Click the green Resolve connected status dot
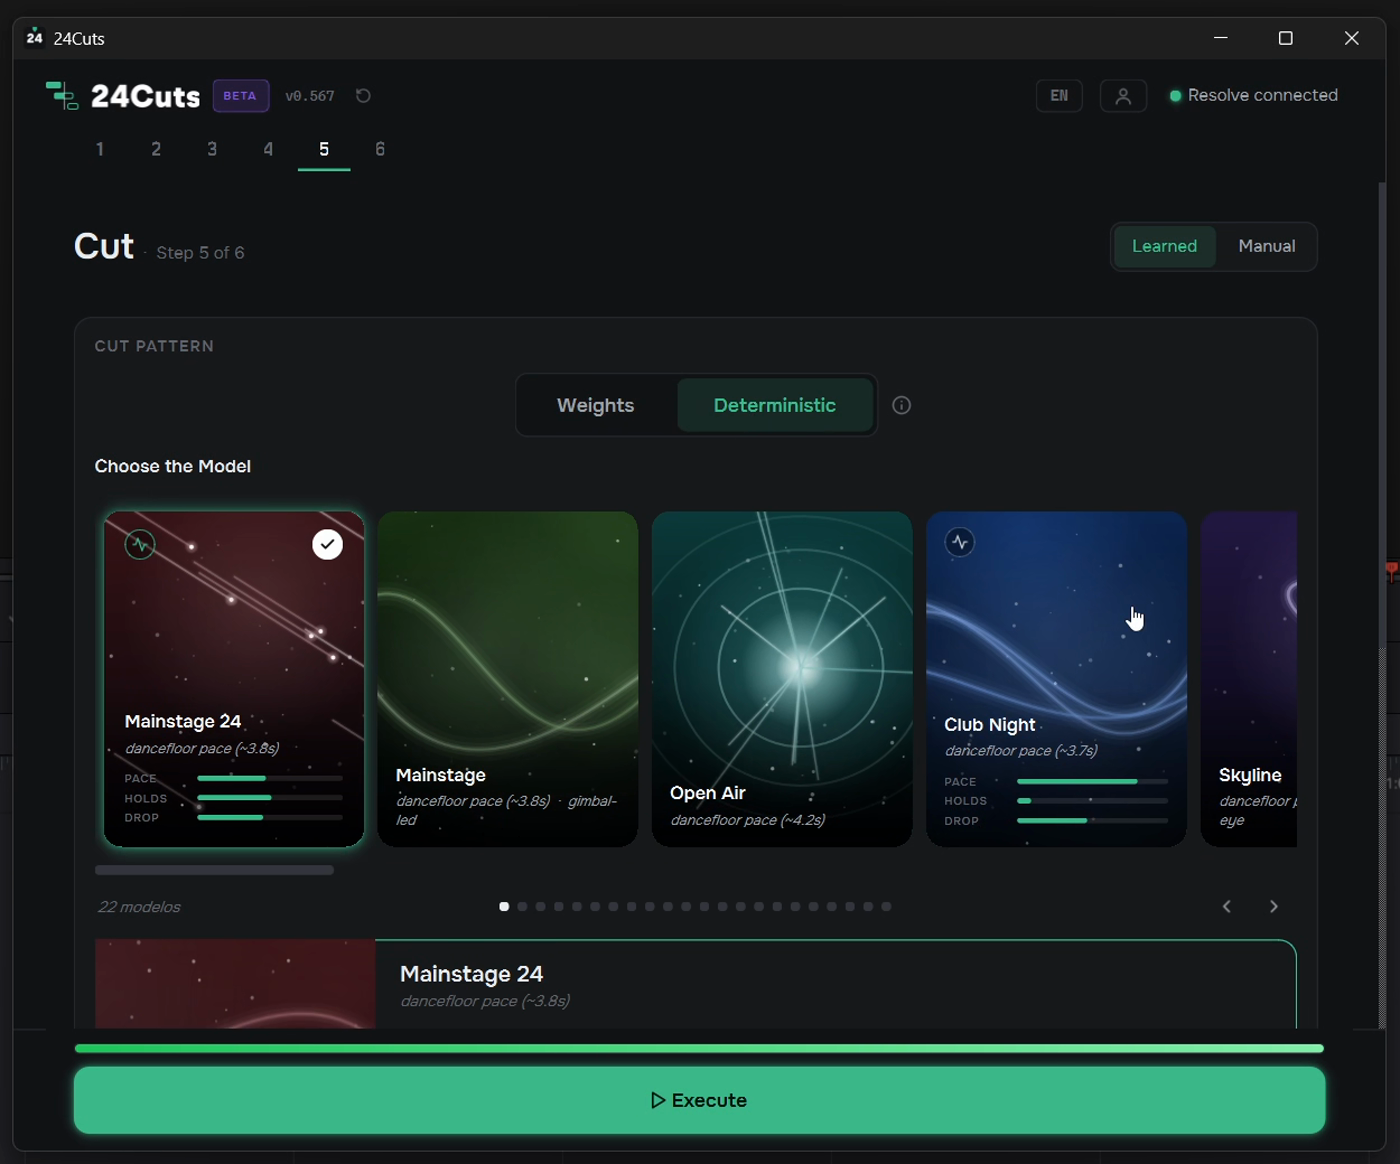Viewport: 1400px width, 1164px height. coord(1176,96)
